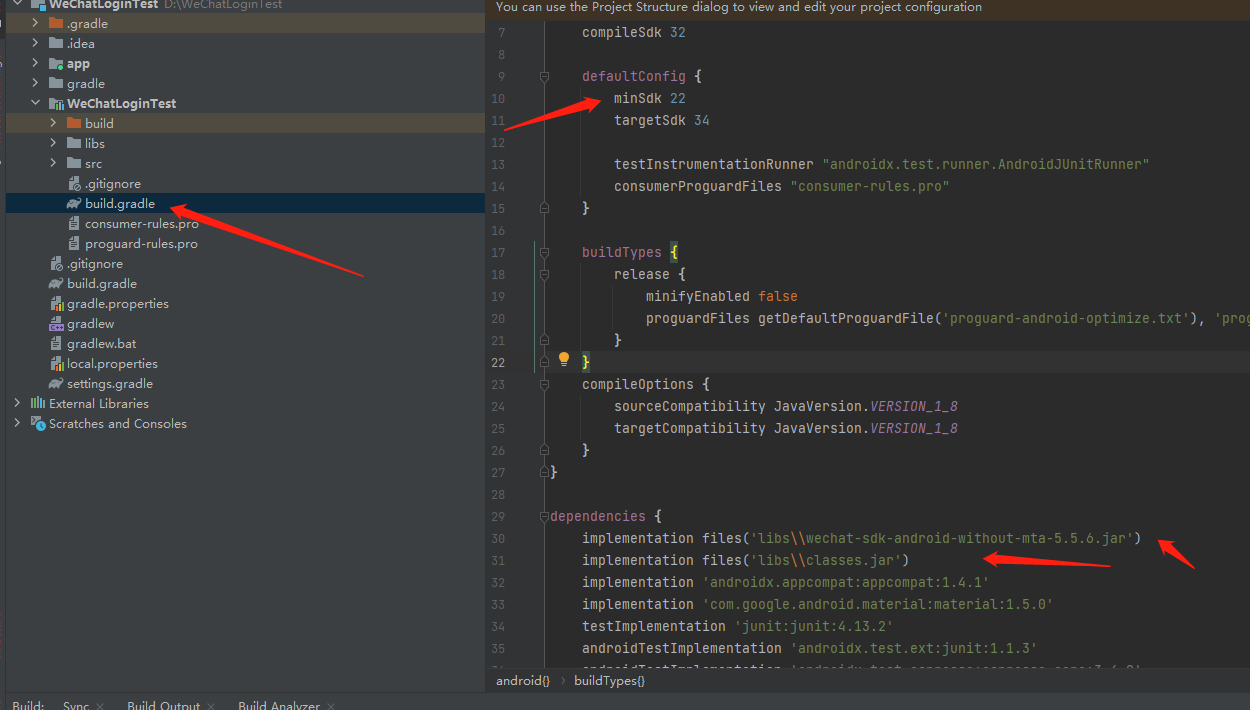
Task: Click the app module folder icon
Action: pyautogui.click(x=57, y=63)
